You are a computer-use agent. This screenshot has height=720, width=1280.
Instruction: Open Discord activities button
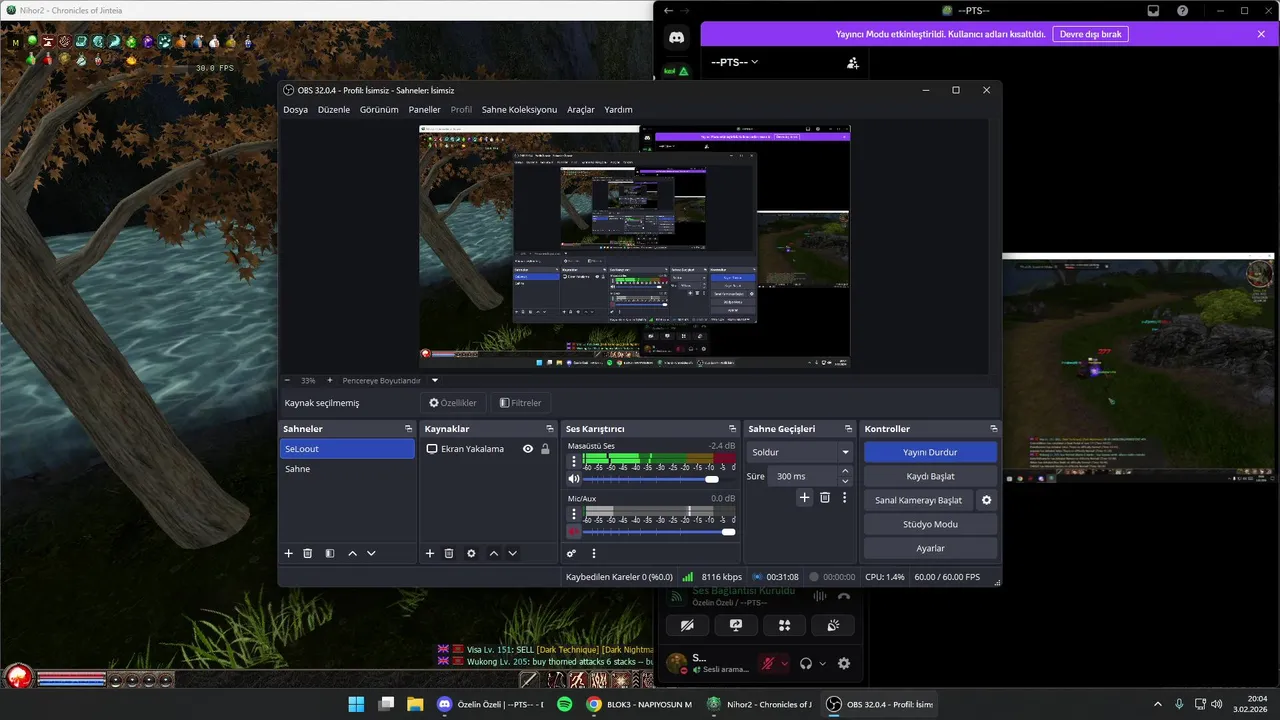point(785,625)
